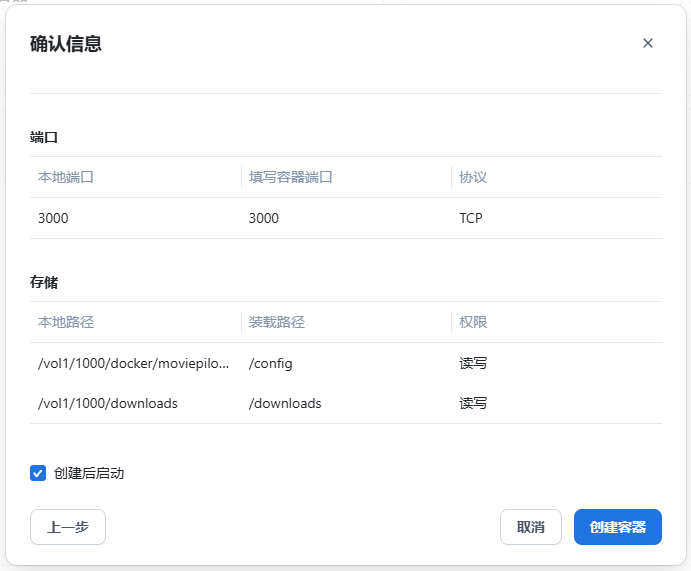This screenshot has height=571, width=691.
Task: Close the 确认信息 dialog with the X icon
Action: 647,43
